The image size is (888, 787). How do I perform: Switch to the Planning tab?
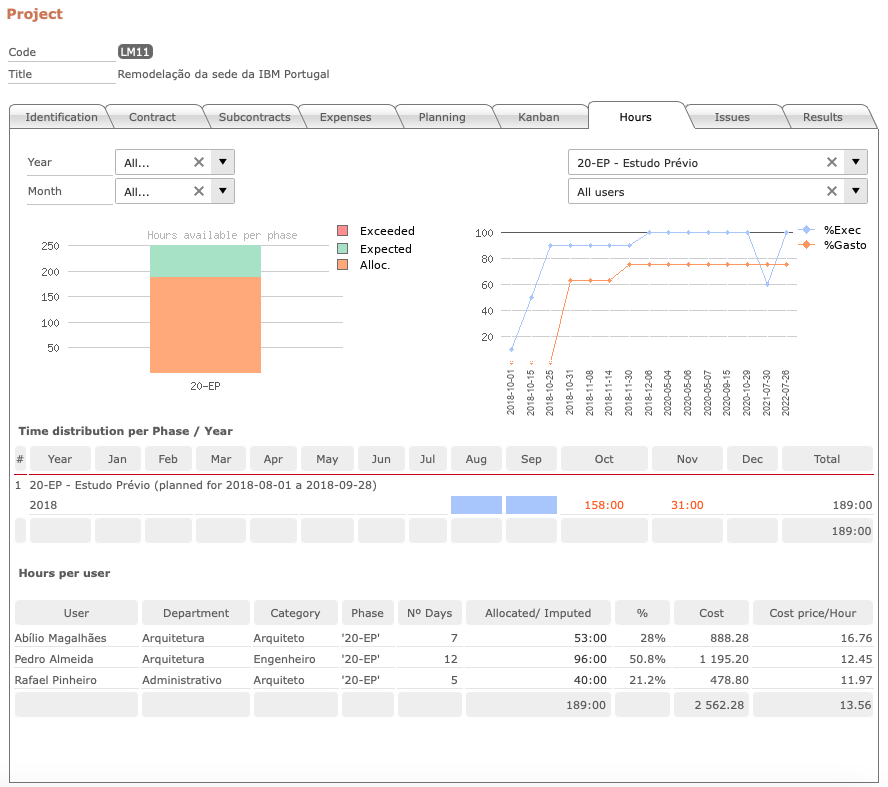(x=442, y=117)
